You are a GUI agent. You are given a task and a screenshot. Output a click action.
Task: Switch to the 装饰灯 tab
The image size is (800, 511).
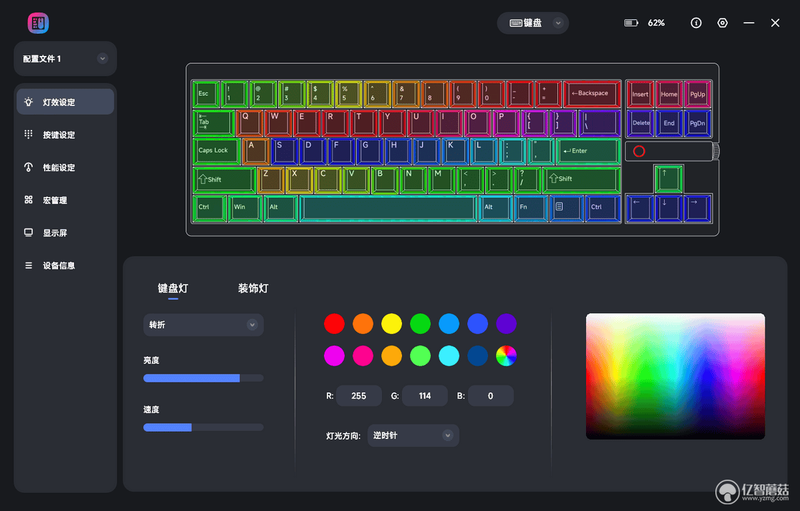pos(253,288)
